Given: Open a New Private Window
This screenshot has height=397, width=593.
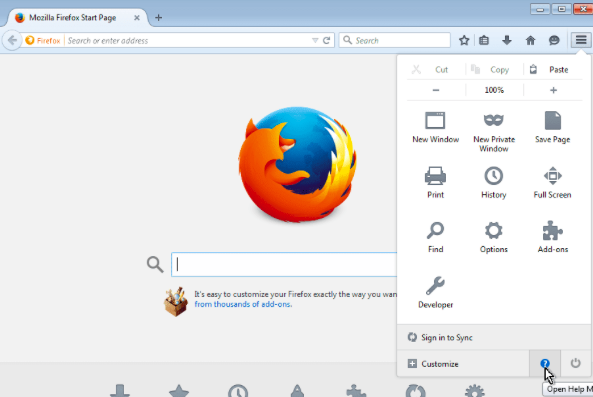Looking at the screenshot, I should [x=494, y=132].
